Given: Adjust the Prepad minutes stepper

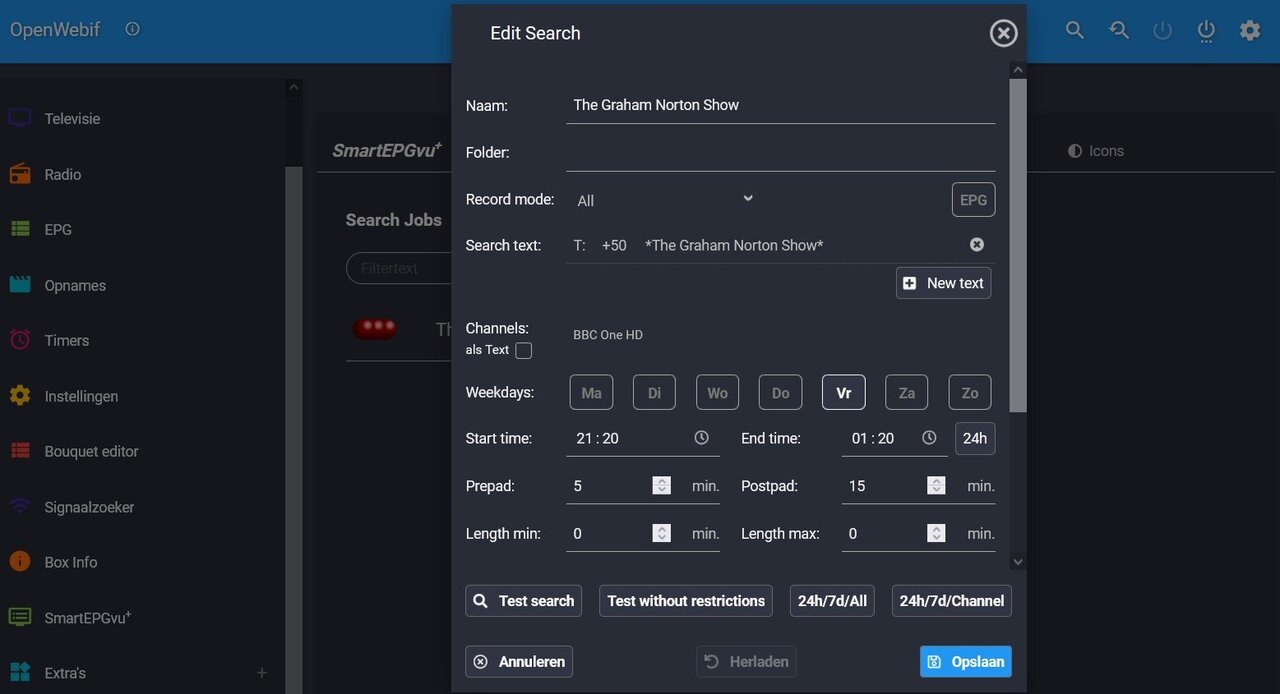Looking at the screenshot, I should pos(661,486).
